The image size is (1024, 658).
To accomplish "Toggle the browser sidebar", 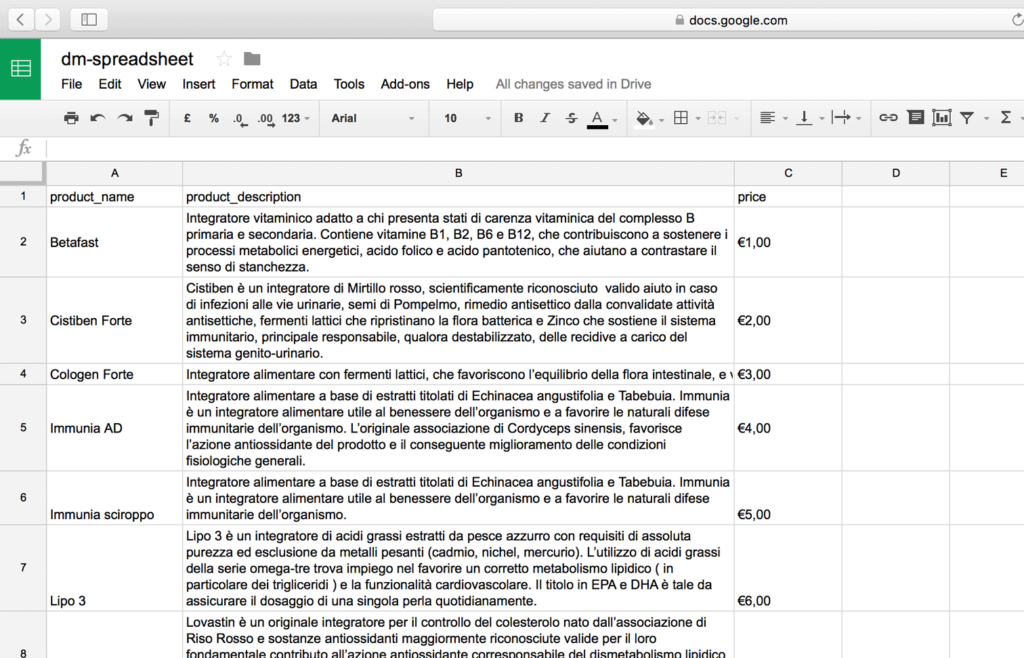I will [89, 20].
